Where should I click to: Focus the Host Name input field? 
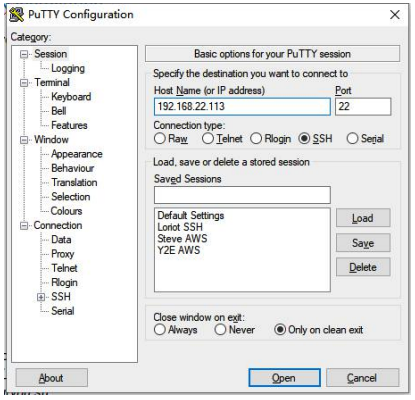242,107
